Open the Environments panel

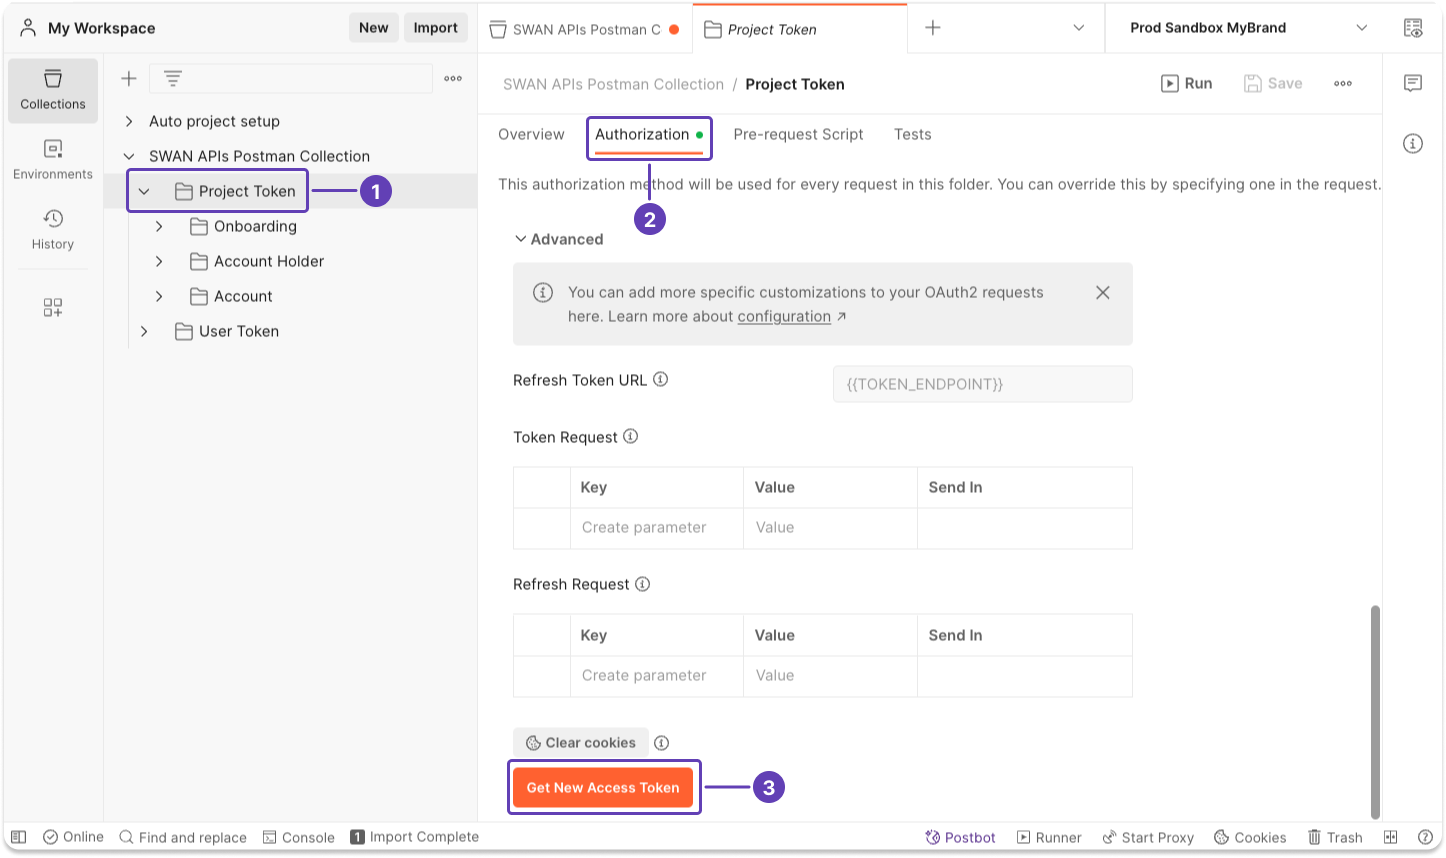52,160
